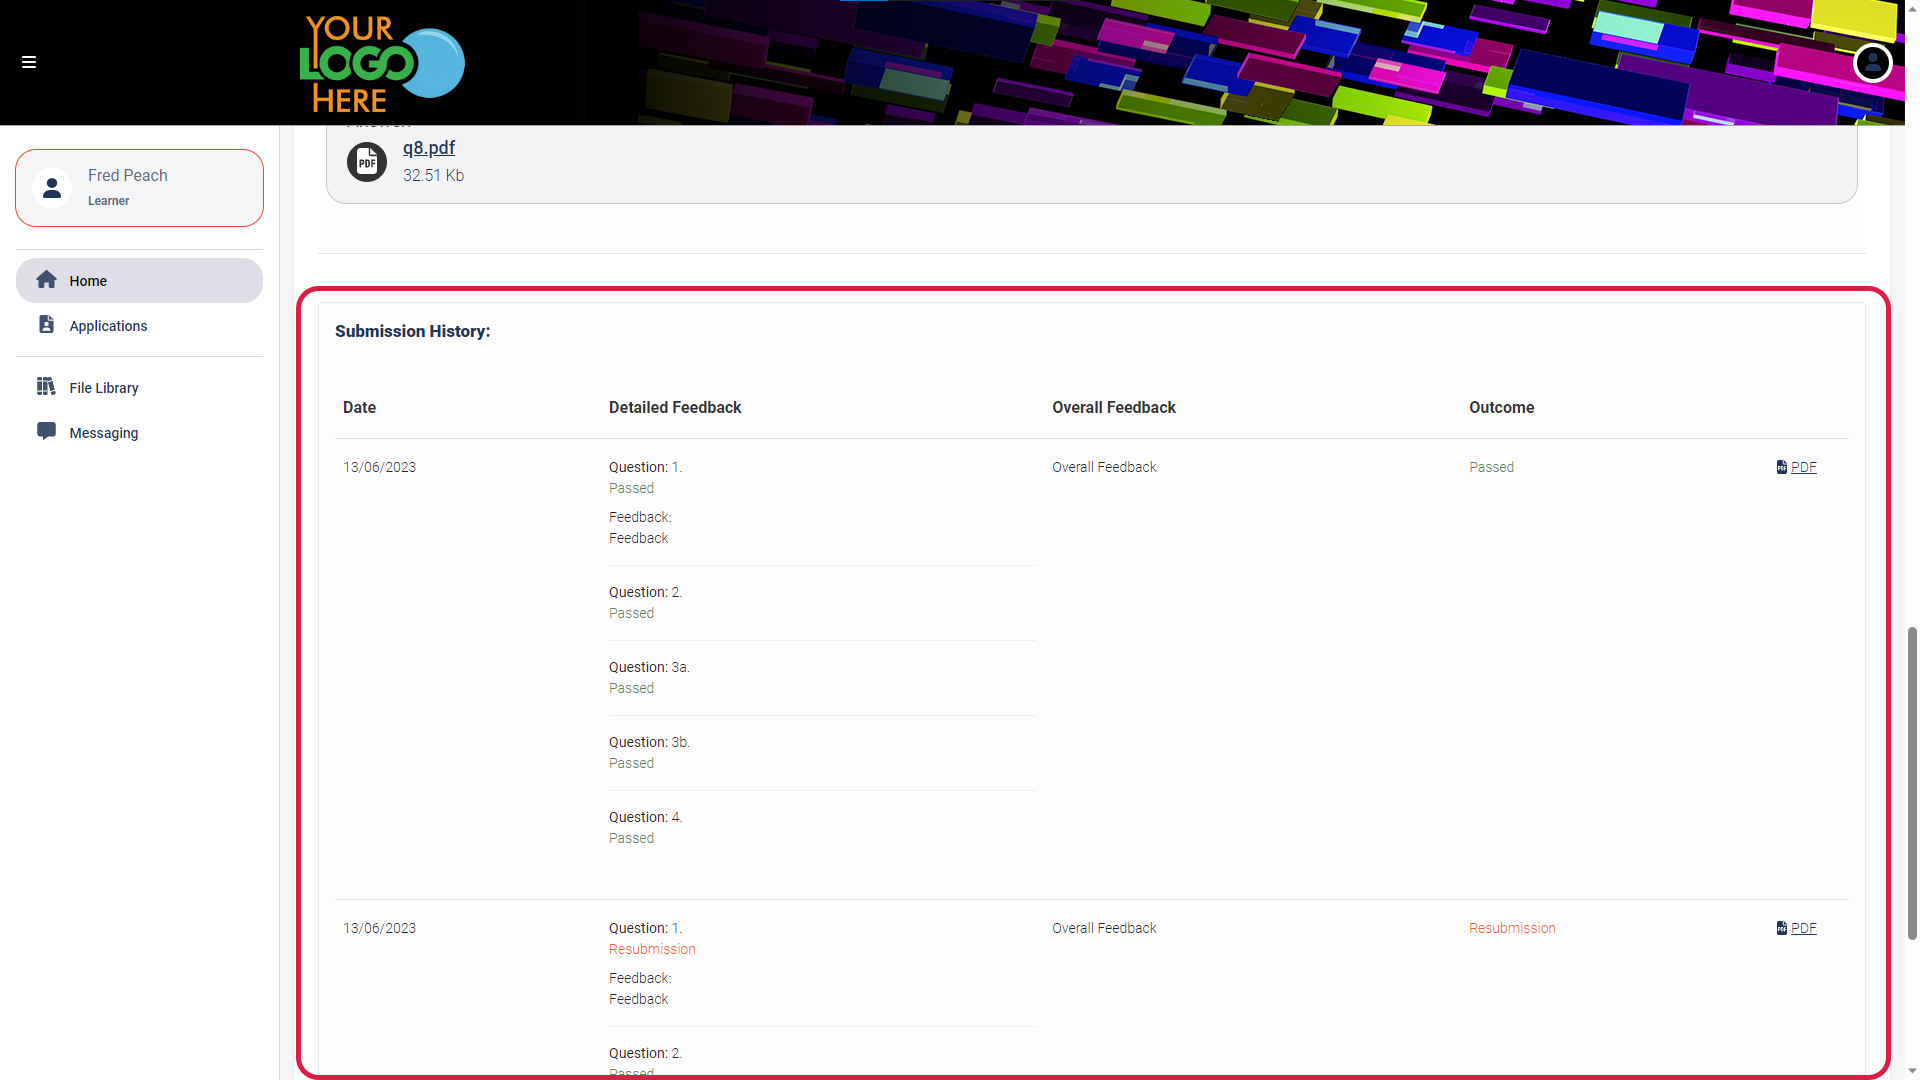This screenshot has height=1080, width=1920.
Task: Click scrollbar down arrow at bottom
Action: pos(1912,1071)
